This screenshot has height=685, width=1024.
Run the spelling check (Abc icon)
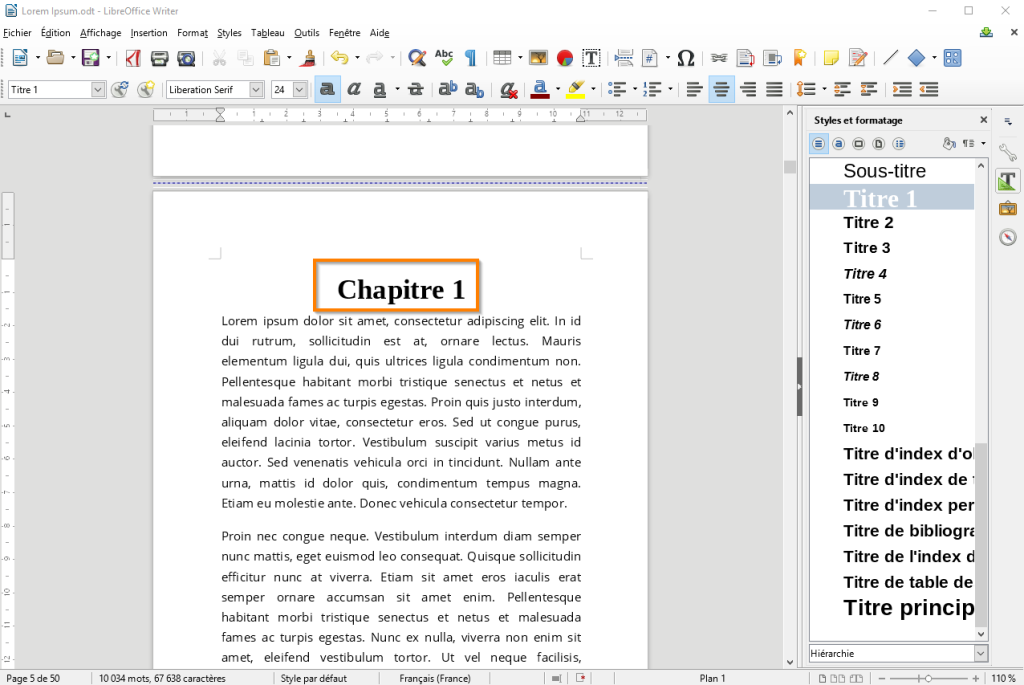click(444, 58)
